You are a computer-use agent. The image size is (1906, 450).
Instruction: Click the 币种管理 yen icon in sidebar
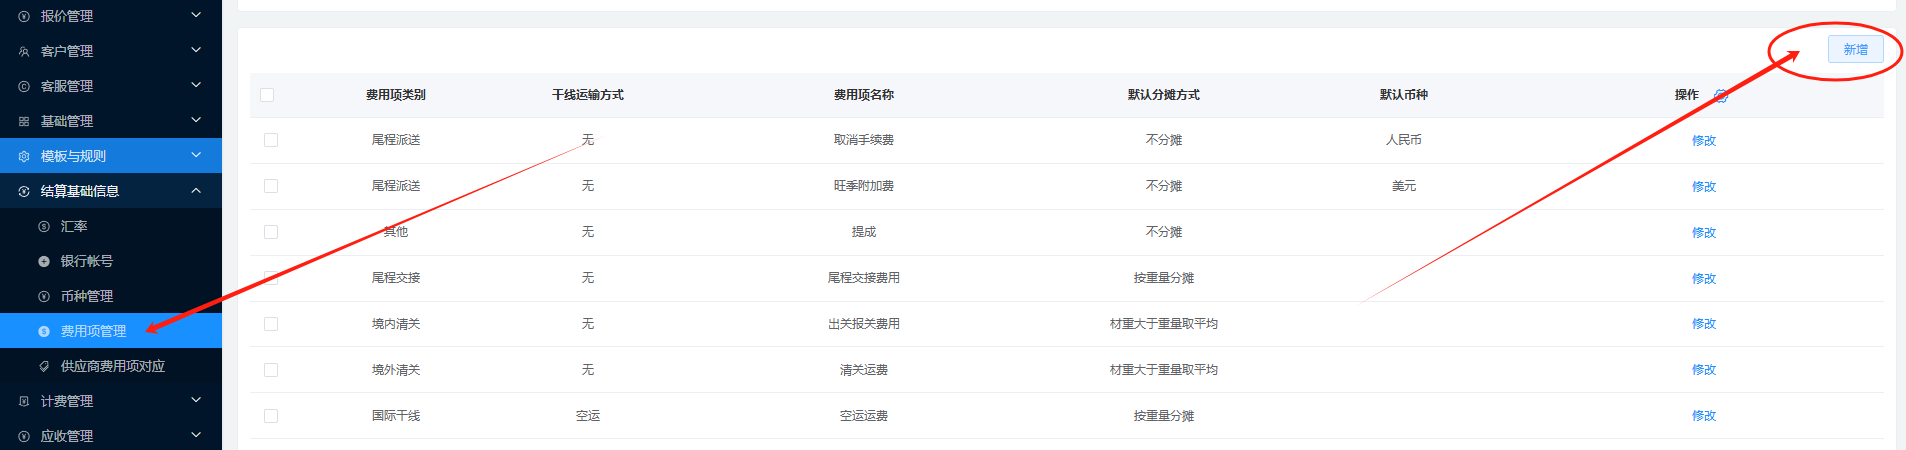point(44,297)
